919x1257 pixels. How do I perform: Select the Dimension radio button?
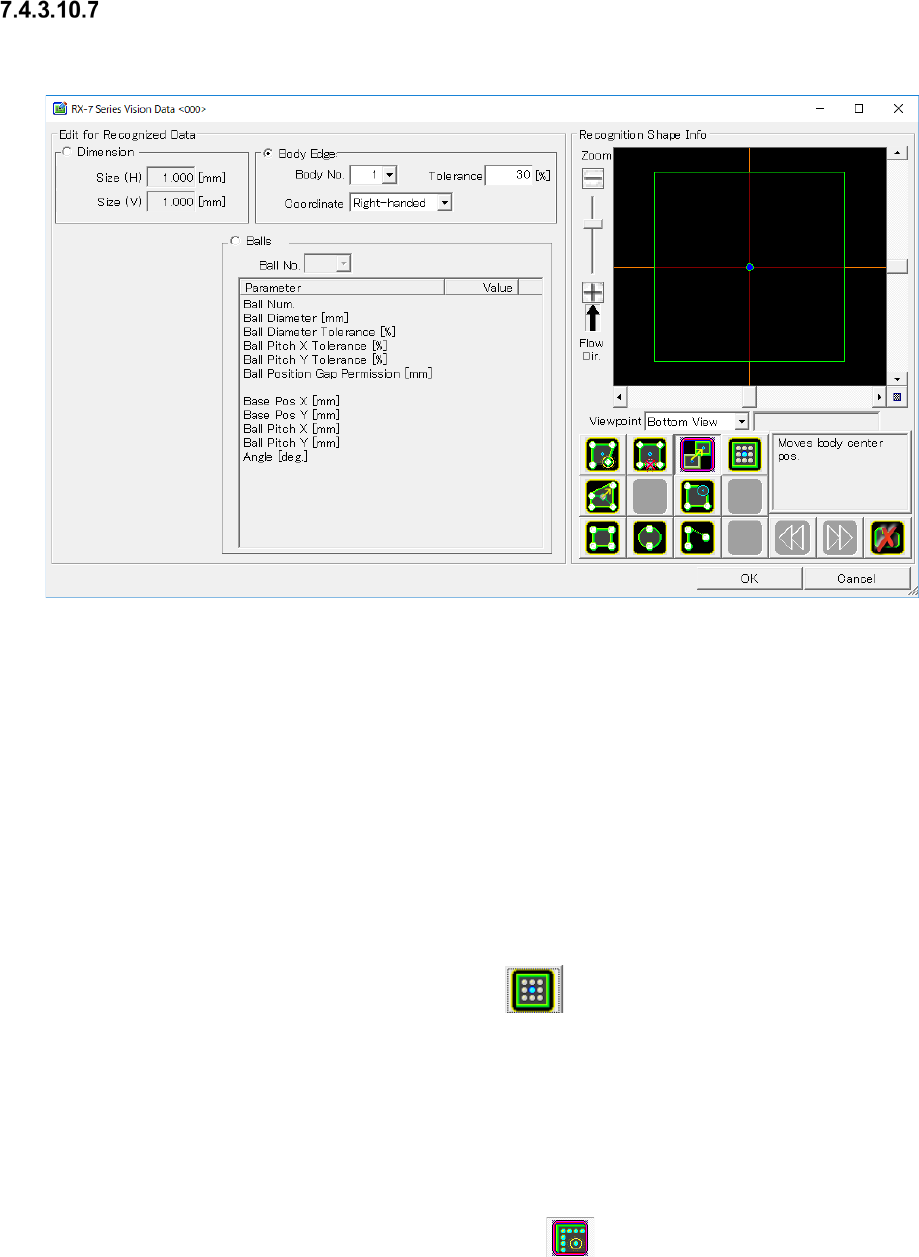coord(67,152)
